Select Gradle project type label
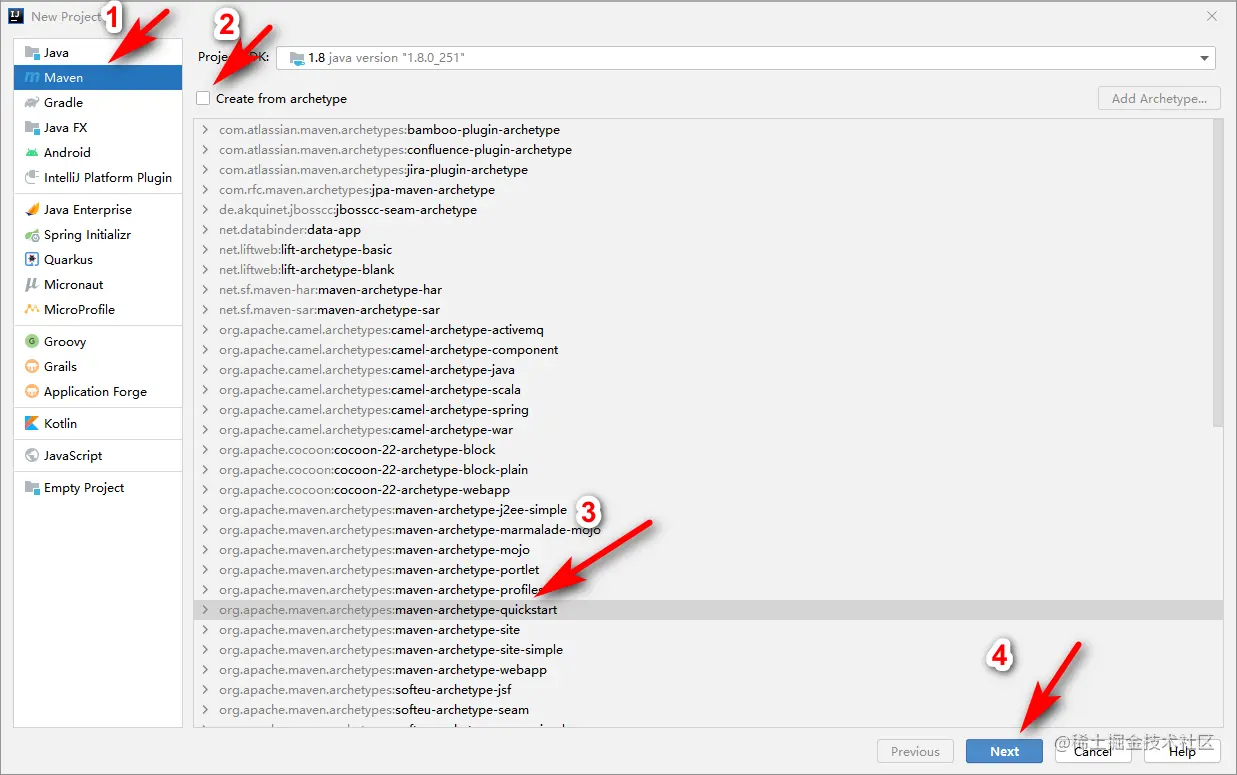This screenshot has width=1237, height=775. [63, 103]
